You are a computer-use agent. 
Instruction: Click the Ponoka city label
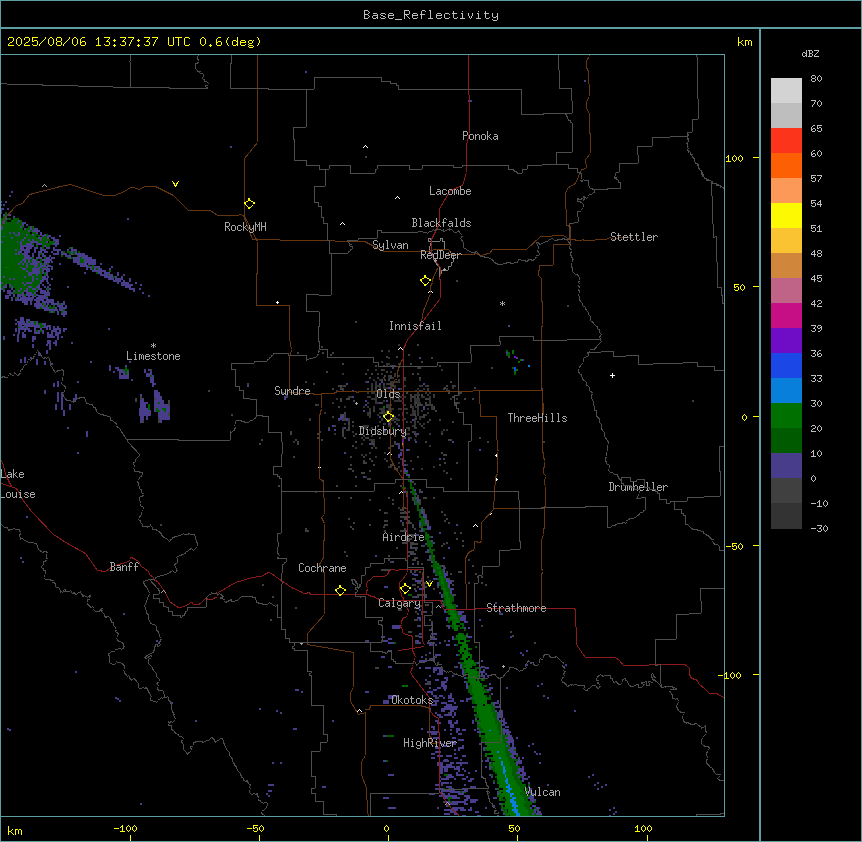[x=480, y=136]
